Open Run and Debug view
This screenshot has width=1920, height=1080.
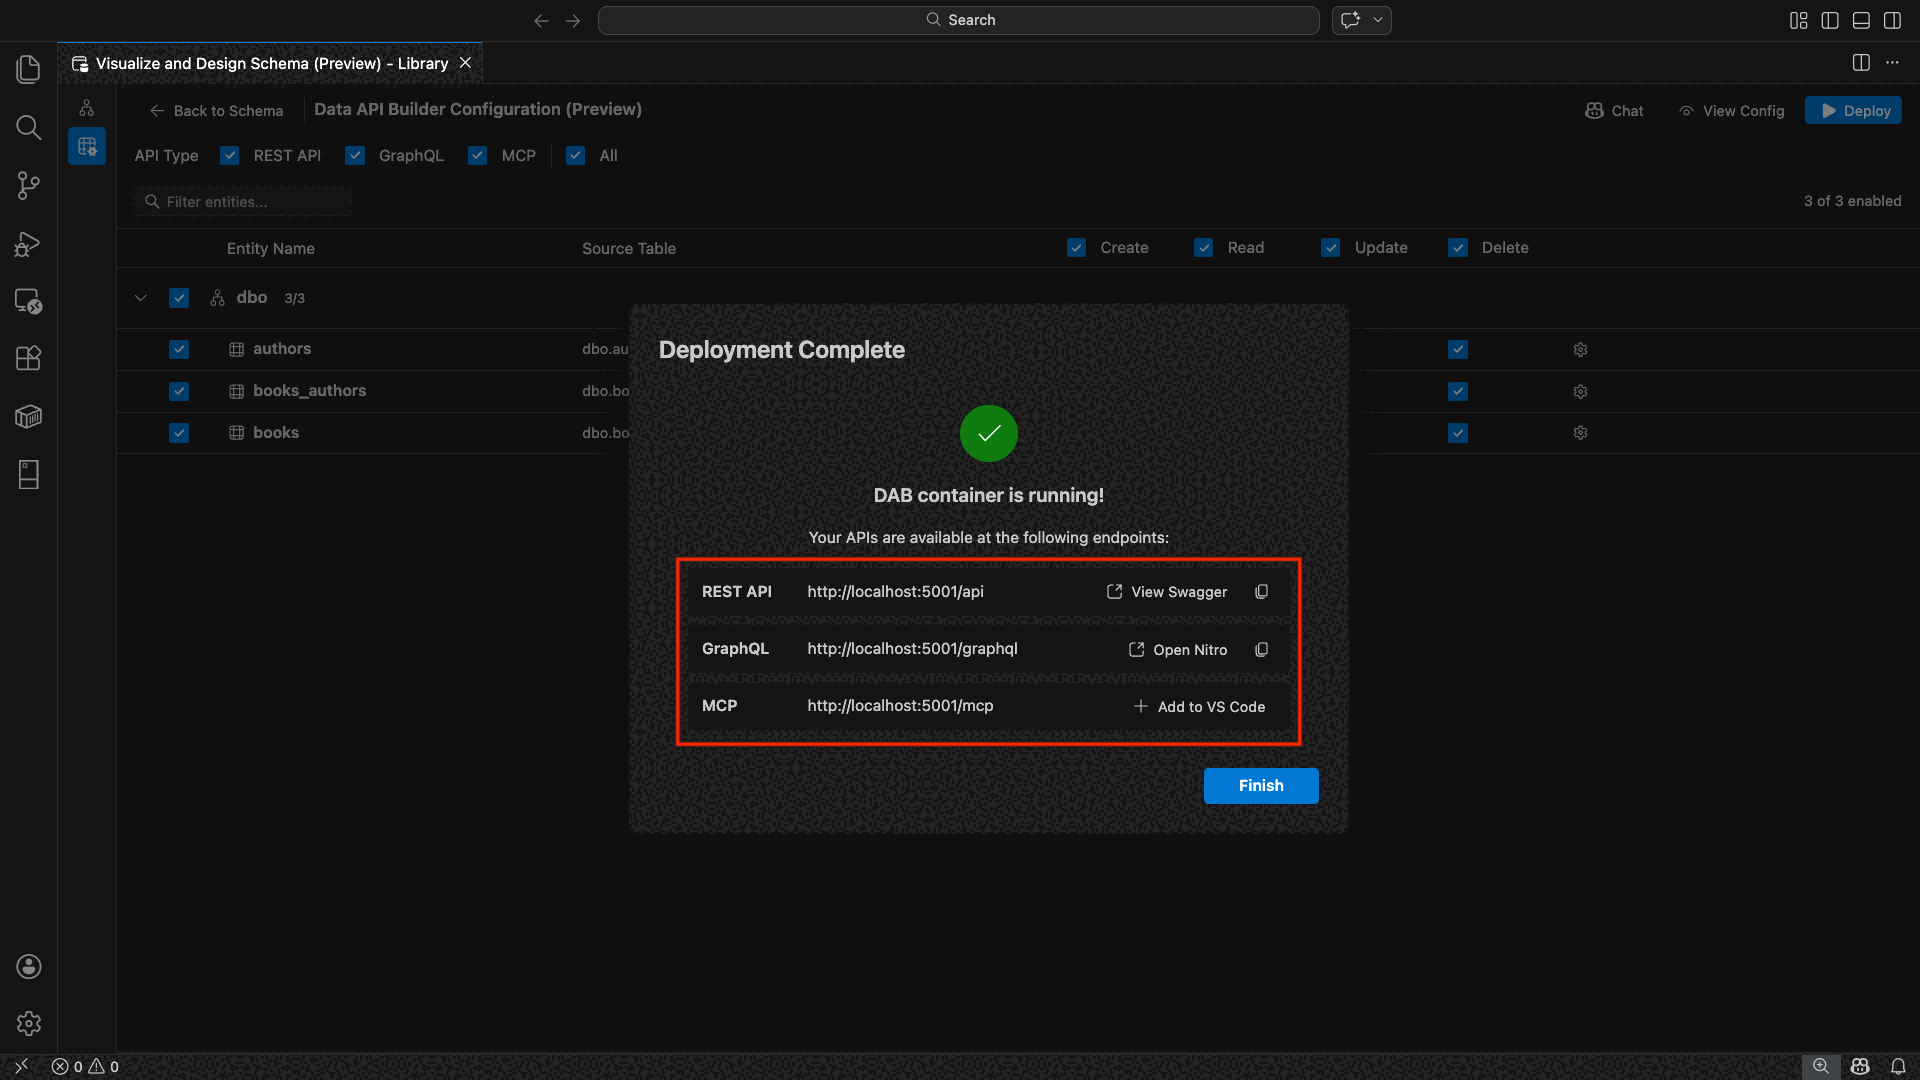pos(28,244)
